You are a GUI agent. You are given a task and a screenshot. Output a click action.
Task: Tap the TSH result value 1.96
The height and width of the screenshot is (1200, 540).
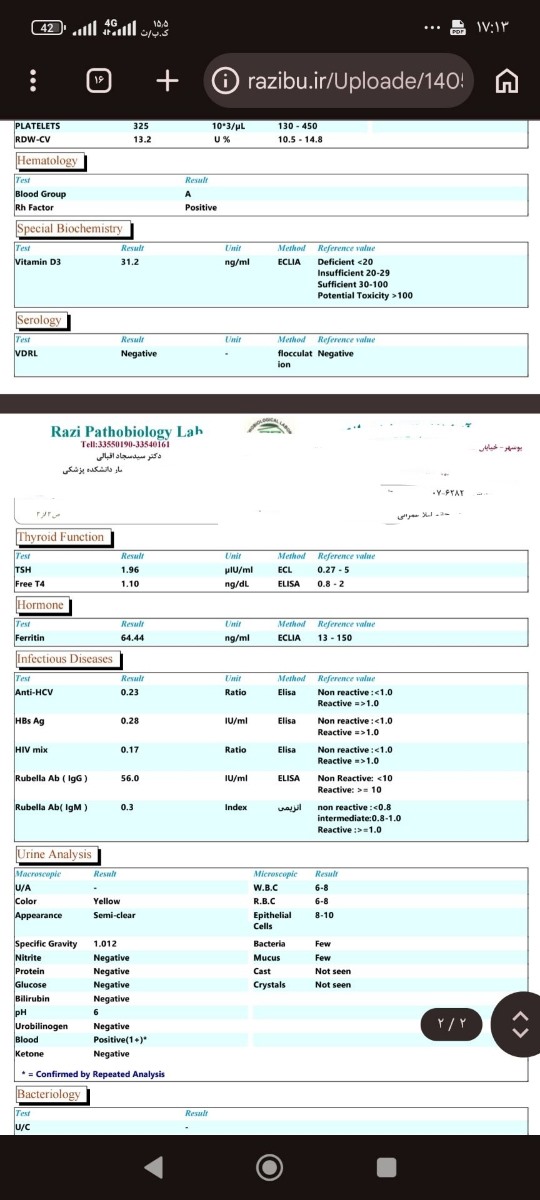129,569
